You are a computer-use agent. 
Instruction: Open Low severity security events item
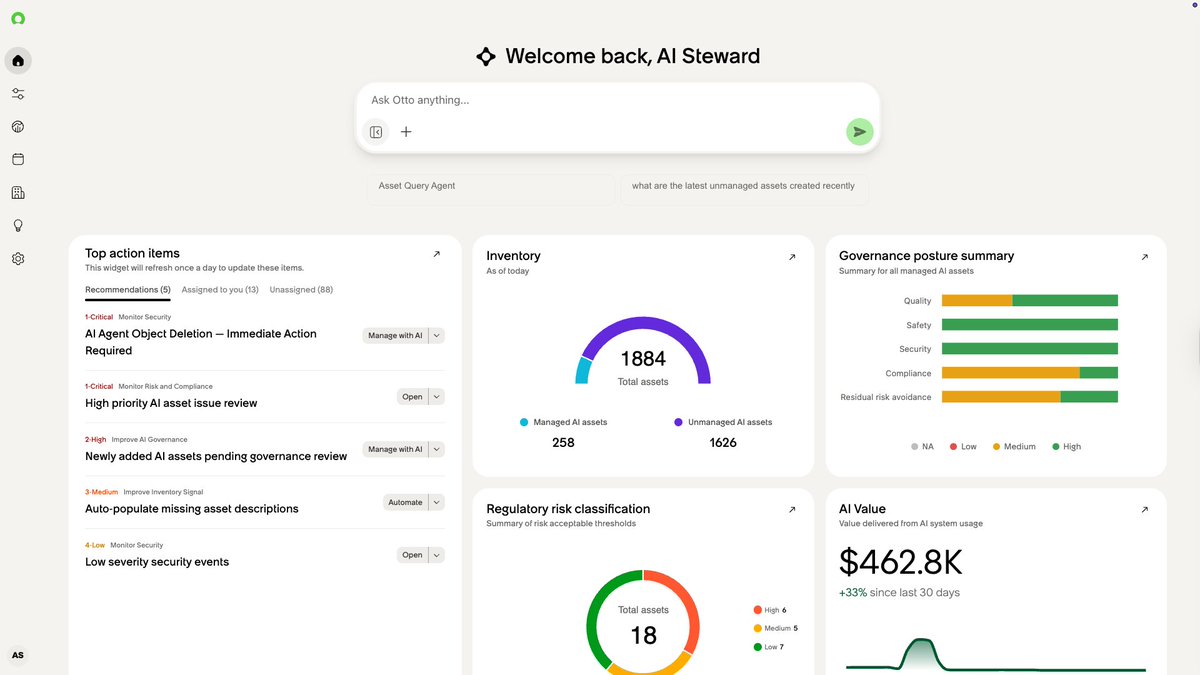click(x=157, y=562)
